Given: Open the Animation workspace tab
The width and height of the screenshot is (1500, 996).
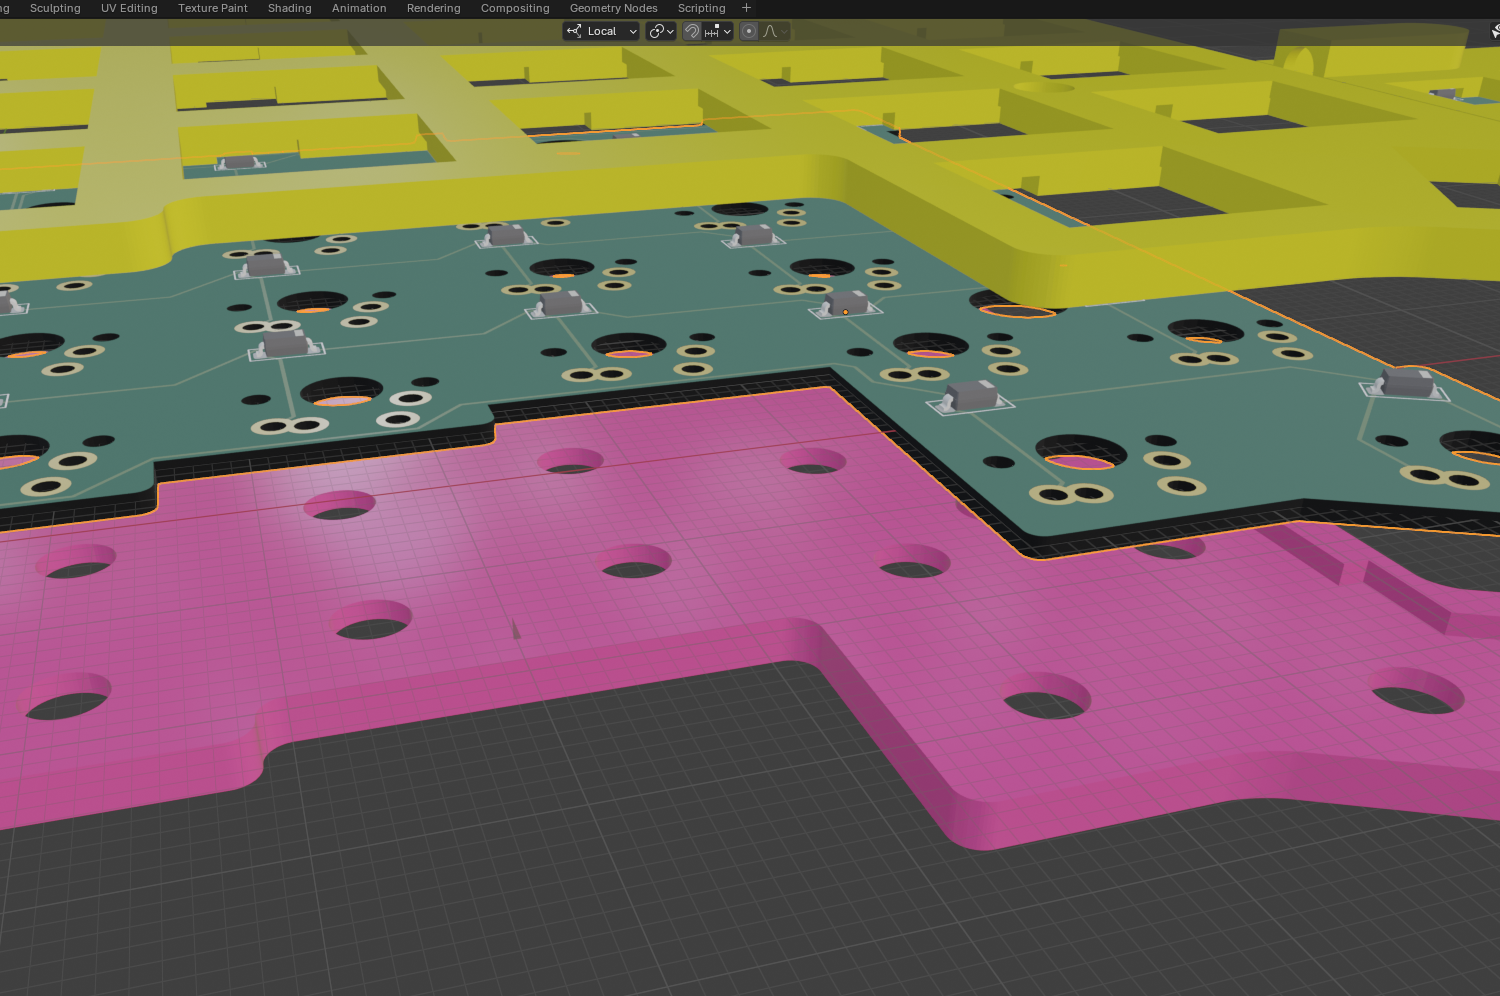Looking at the screenshot, I should click(359, 8).
